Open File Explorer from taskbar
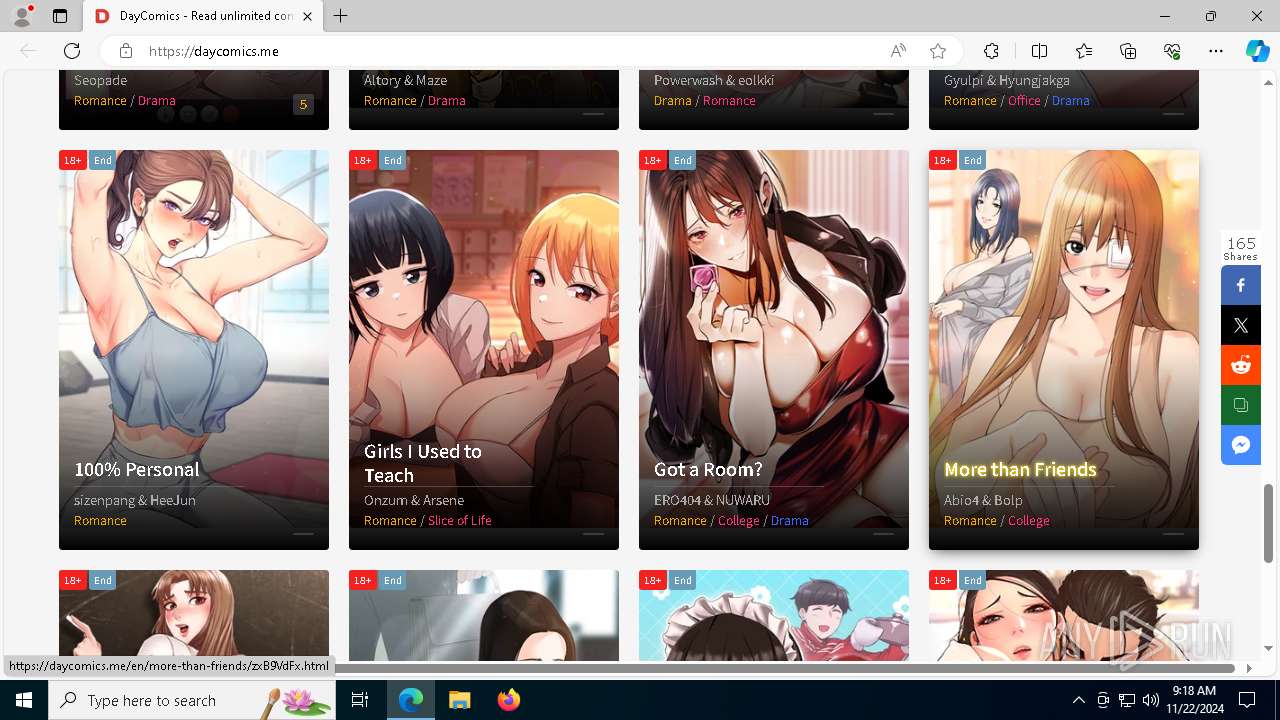This screenshot has height=720, width=1280. (460, 700)
